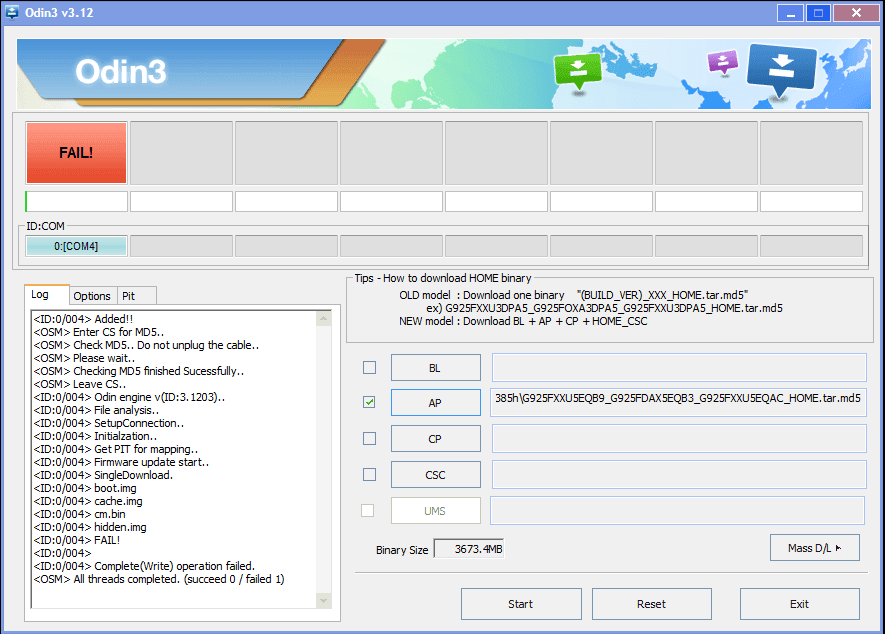Click log line 'Firmware update start..'
885x634 pixels.
(121, 462)
